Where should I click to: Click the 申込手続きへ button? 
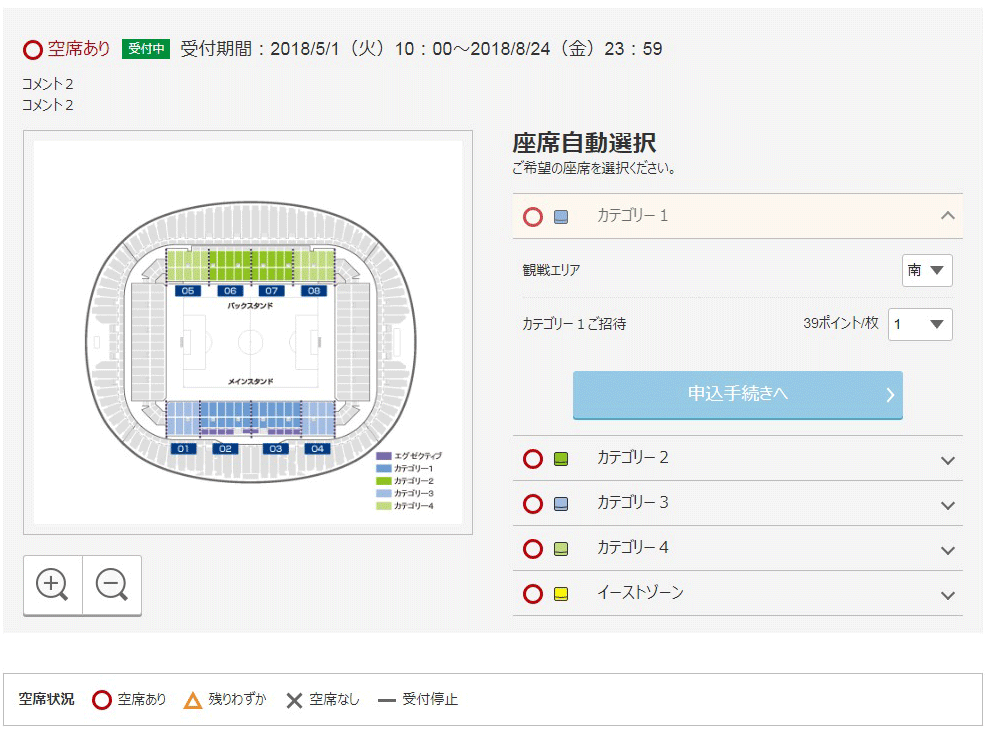point(737,394)
